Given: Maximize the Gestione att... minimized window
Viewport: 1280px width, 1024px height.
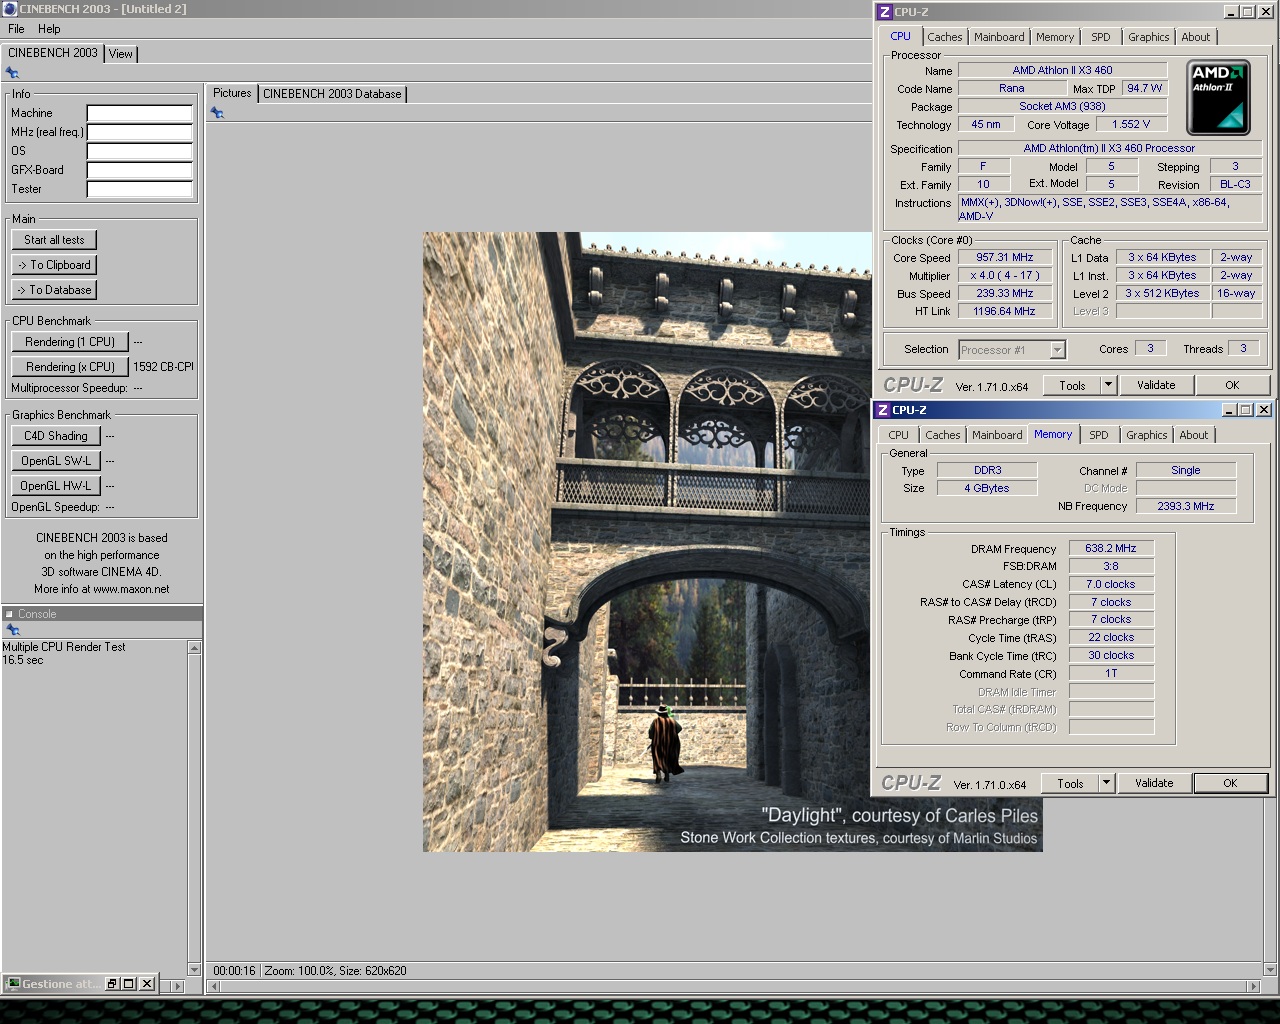Looking at the screenshot, I should click(x=129, y=984).
